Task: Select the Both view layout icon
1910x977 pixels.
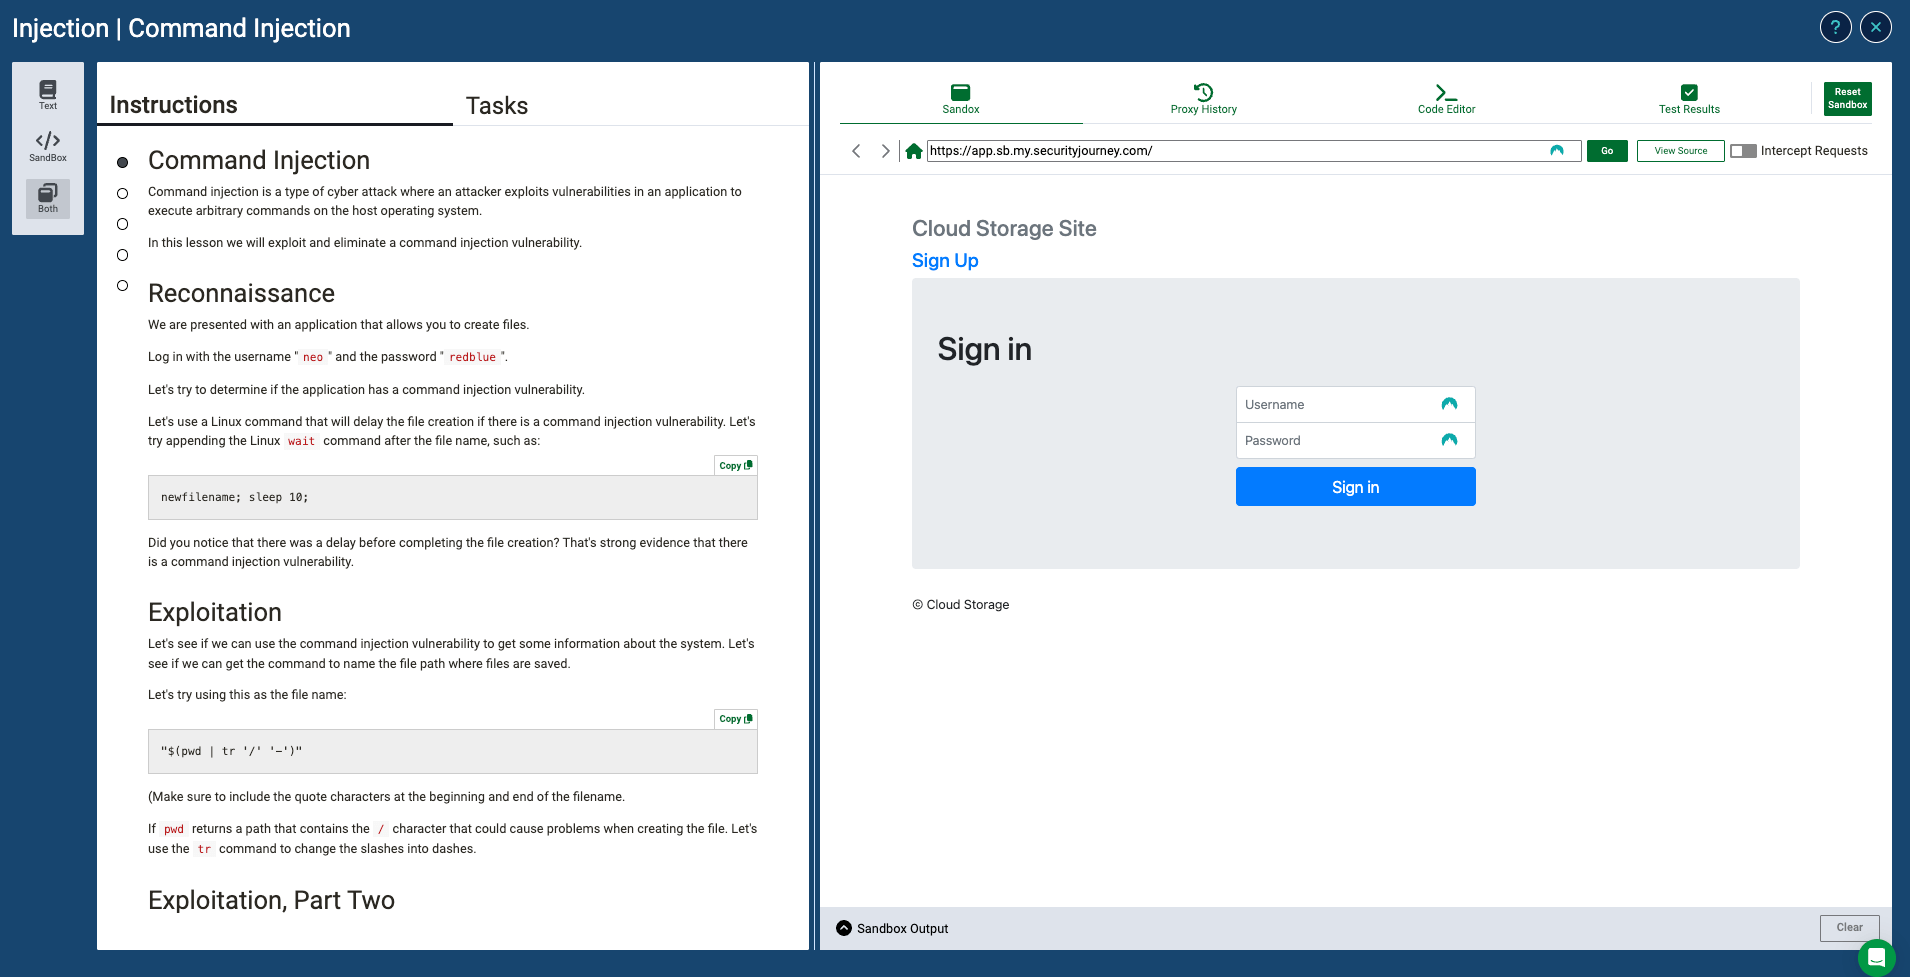Action: (47, 198)
